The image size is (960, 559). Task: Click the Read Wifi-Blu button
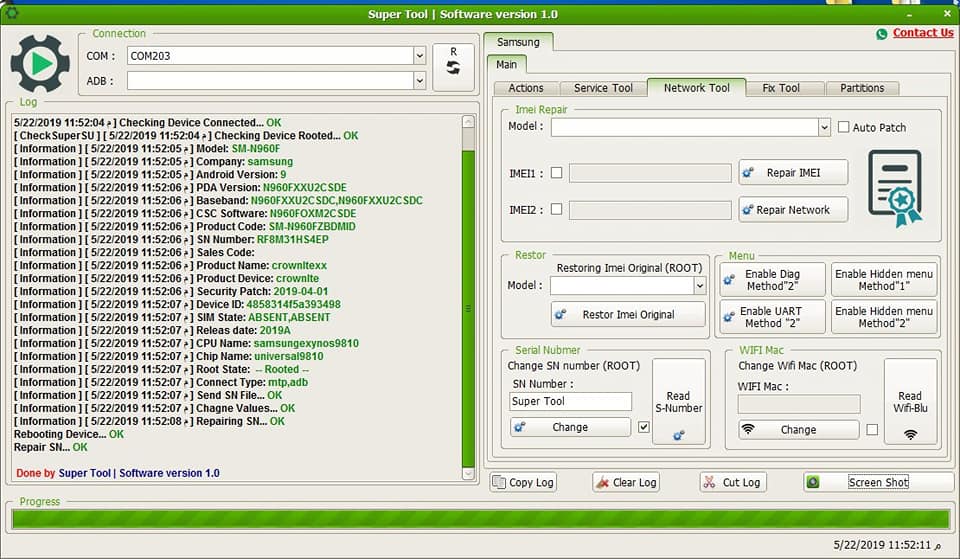[x=910, y=402]
